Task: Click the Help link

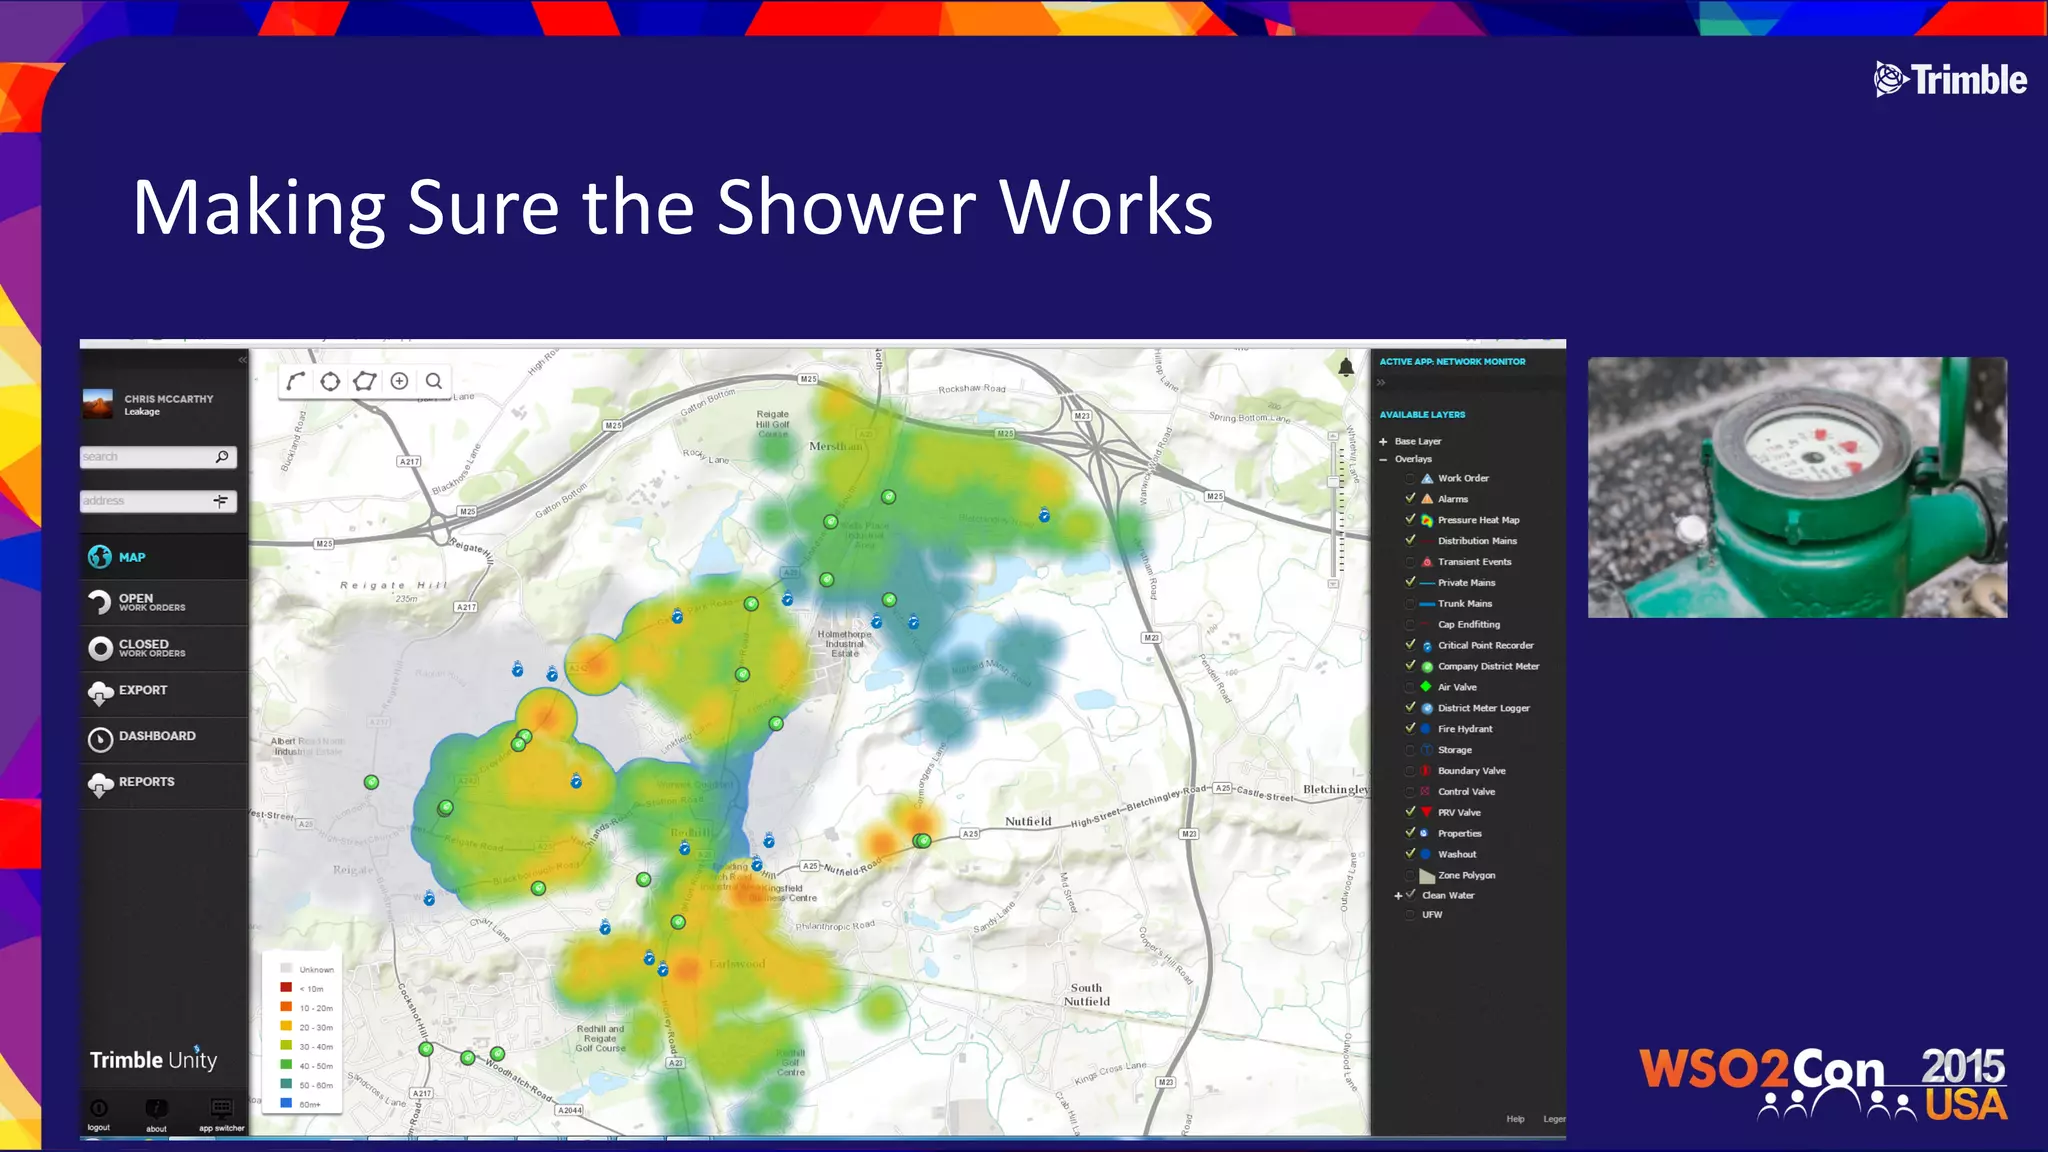Action: (x=1515, y=1119)
